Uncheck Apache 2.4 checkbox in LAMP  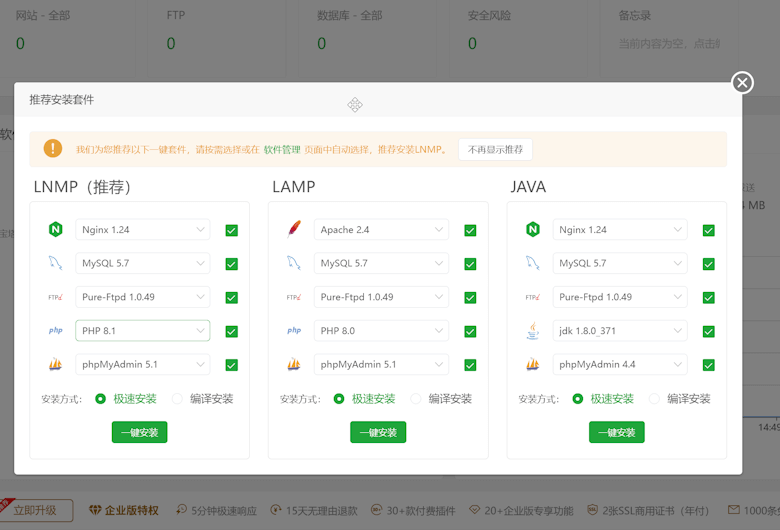(x=470, y=230)
